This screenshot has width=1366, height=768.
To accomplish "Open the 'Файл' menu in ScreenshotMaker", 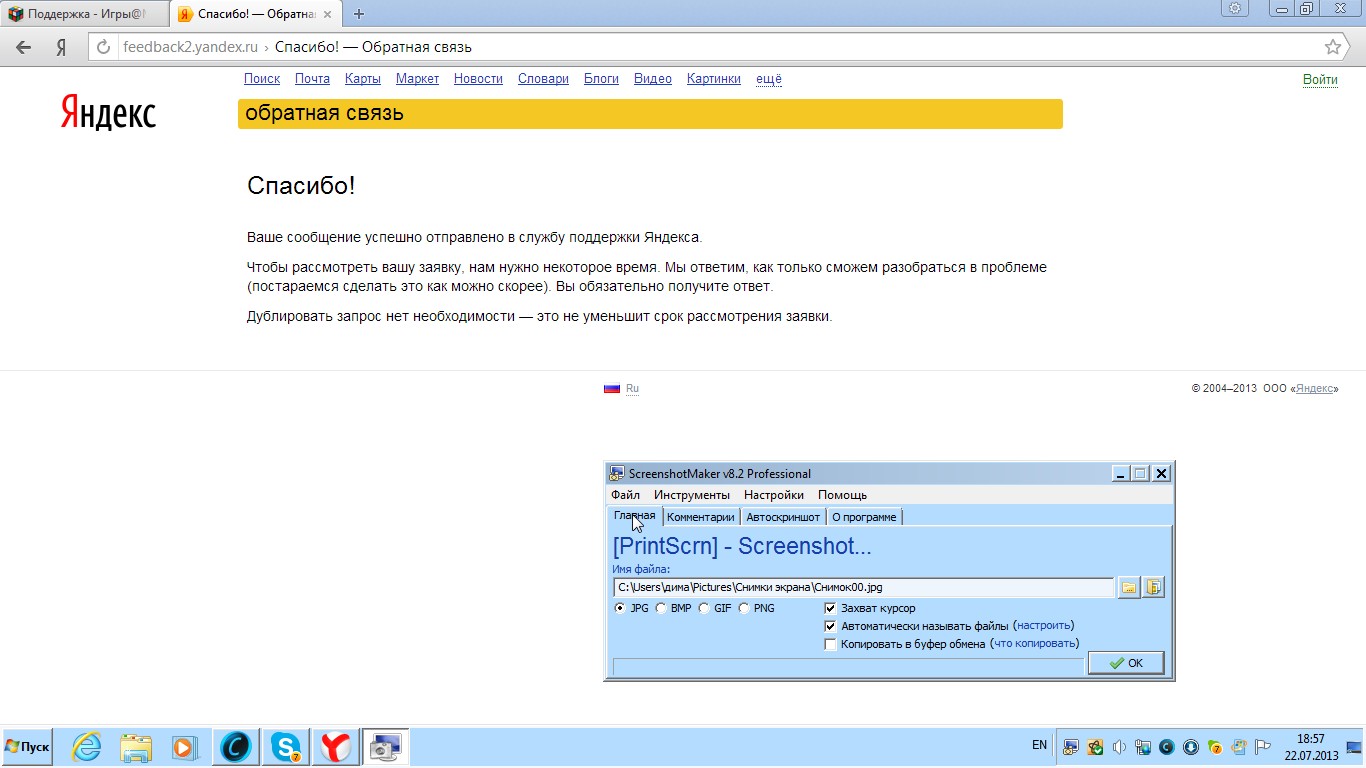I will click(626, 495).
